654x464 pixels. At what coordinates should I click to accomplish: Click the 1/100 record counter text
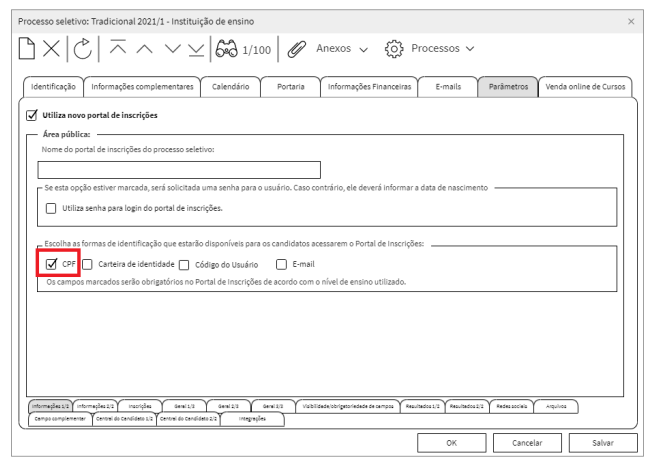point(257,50)
